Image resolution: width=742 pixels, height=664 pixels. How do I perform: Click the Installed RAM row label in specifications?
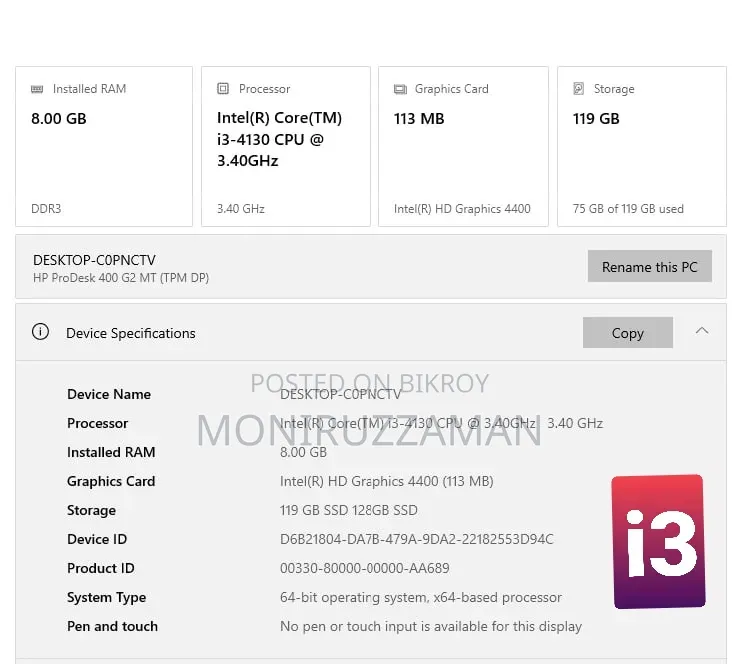point(111,452)
